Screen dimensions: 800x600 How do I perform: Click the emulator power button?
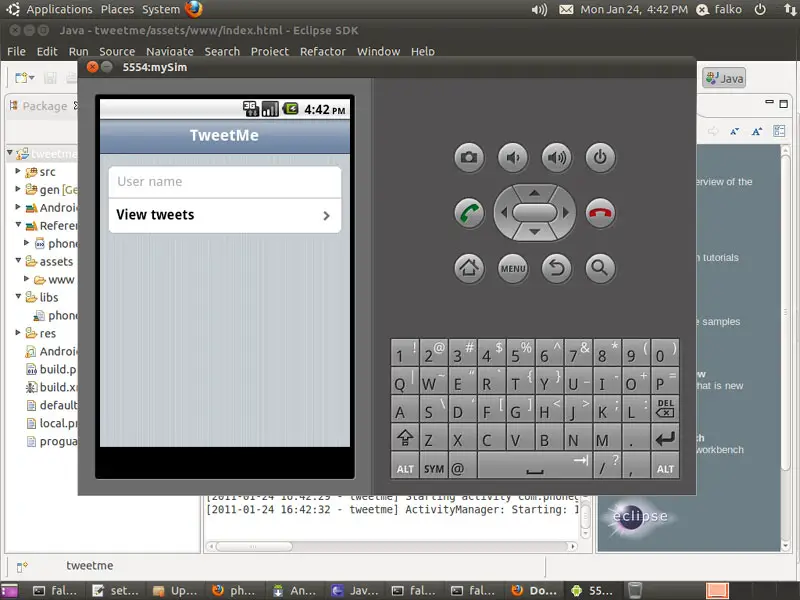pyautogui.click(x=600, y=157)
